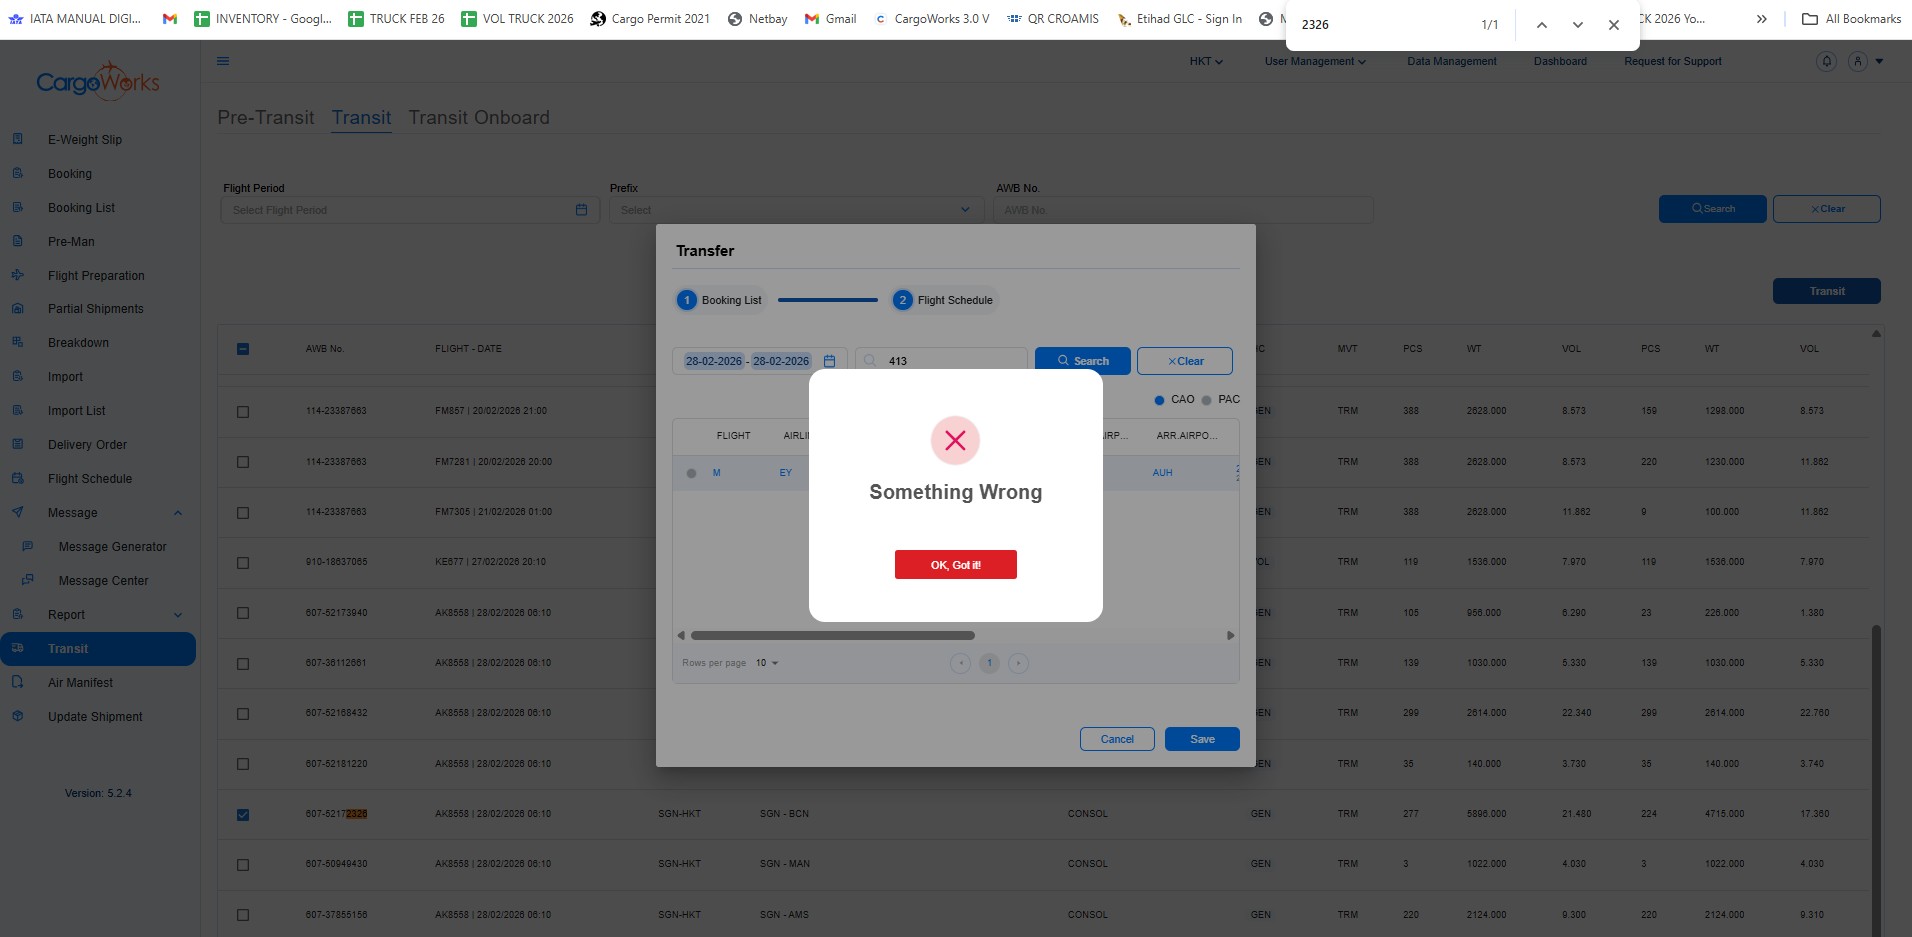Screen dimensions: 1912x937
Task: Click the Flight Period calendar icon
Action: pyautogui.click(x=581, y=210)
